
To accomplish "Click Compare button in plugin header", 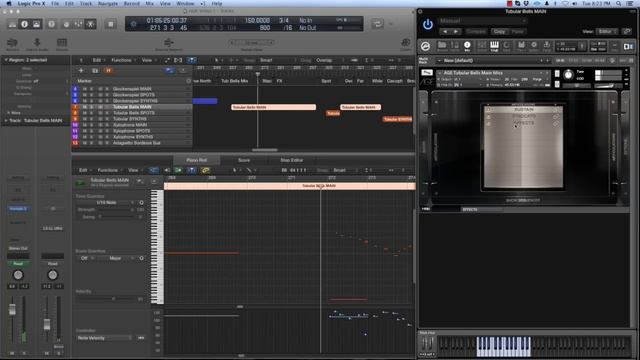I will (x=476, y=31).
